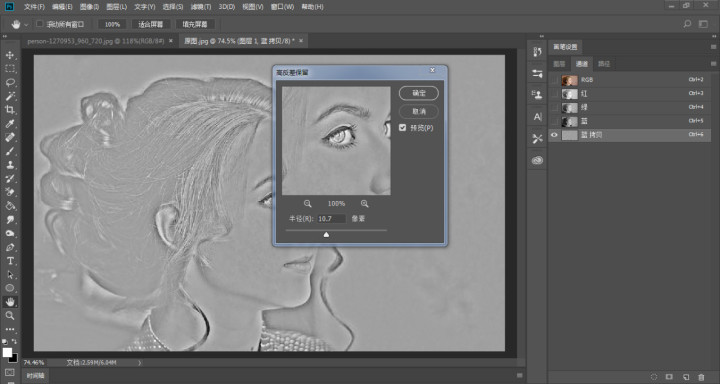Open the 图像(I) menu

click(89, 7)
